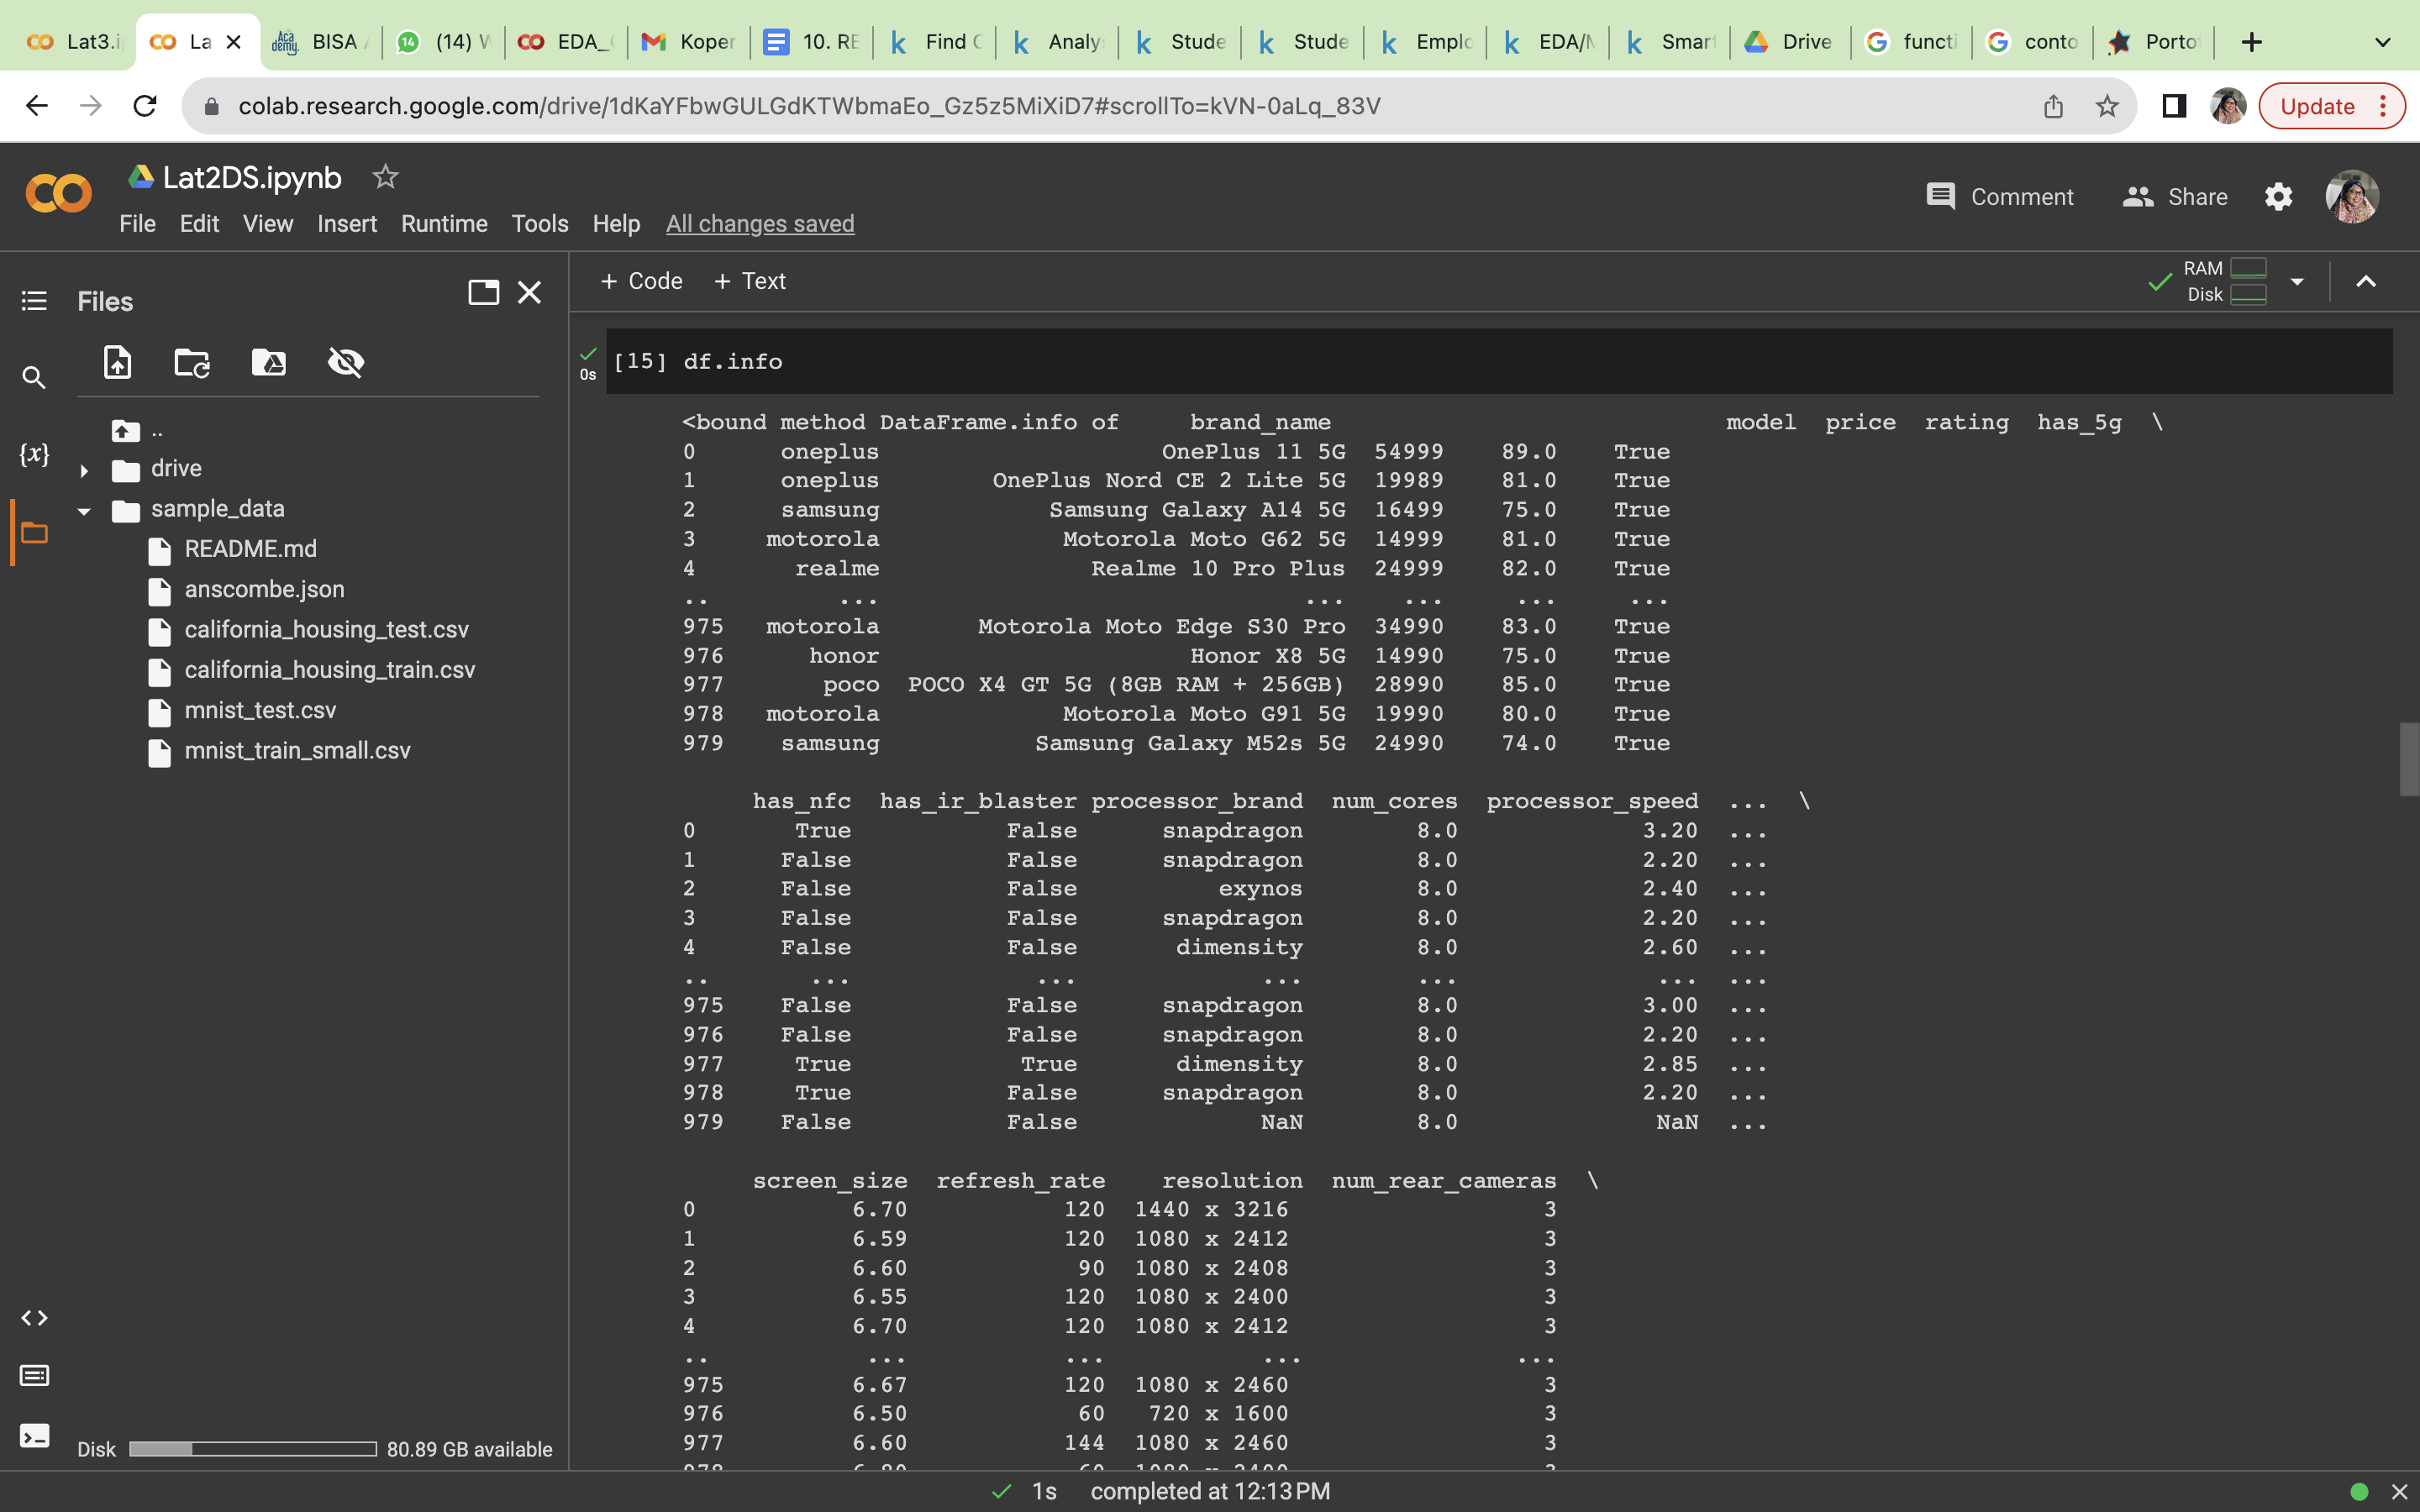Dismiss the bottom status bar with X
The width and height of the screenshot is (2420, 1512).
point(2398,1492)
